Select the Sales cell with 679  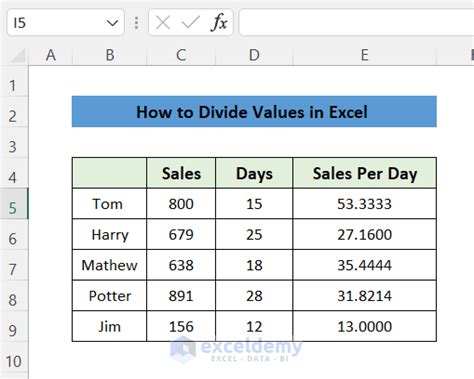pos(181,234)
